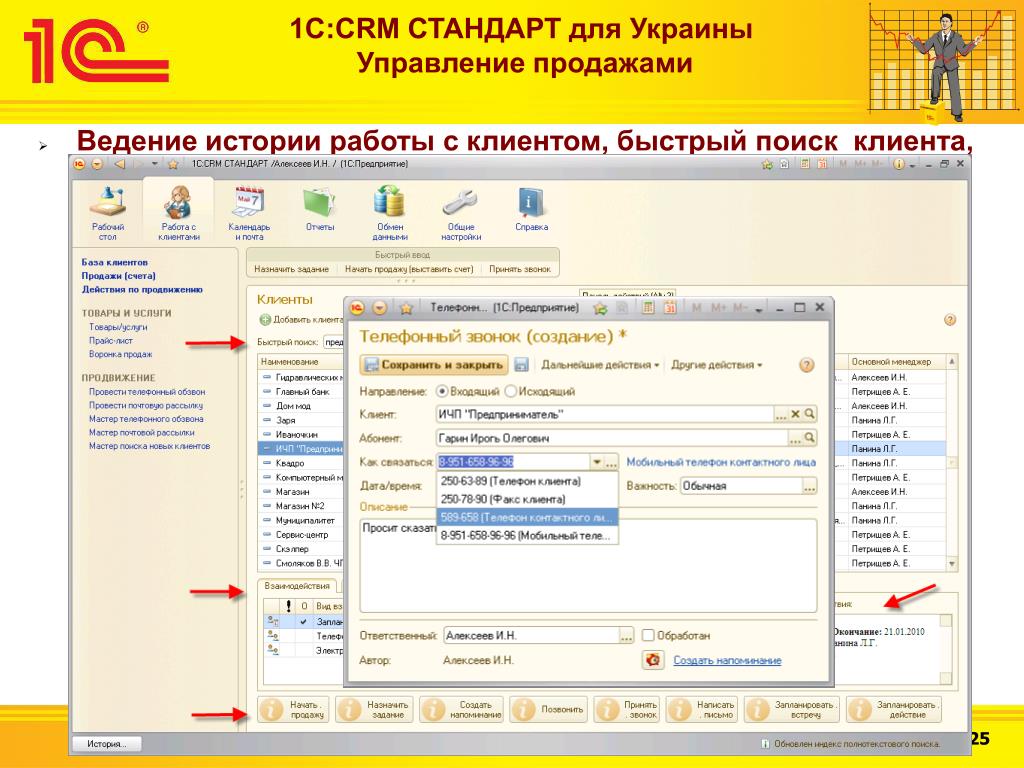Viewport: 1024px width, 768px height.
Task: Choose 589-658 (Телефон контактного лица) option
Action: click(526, 517)
